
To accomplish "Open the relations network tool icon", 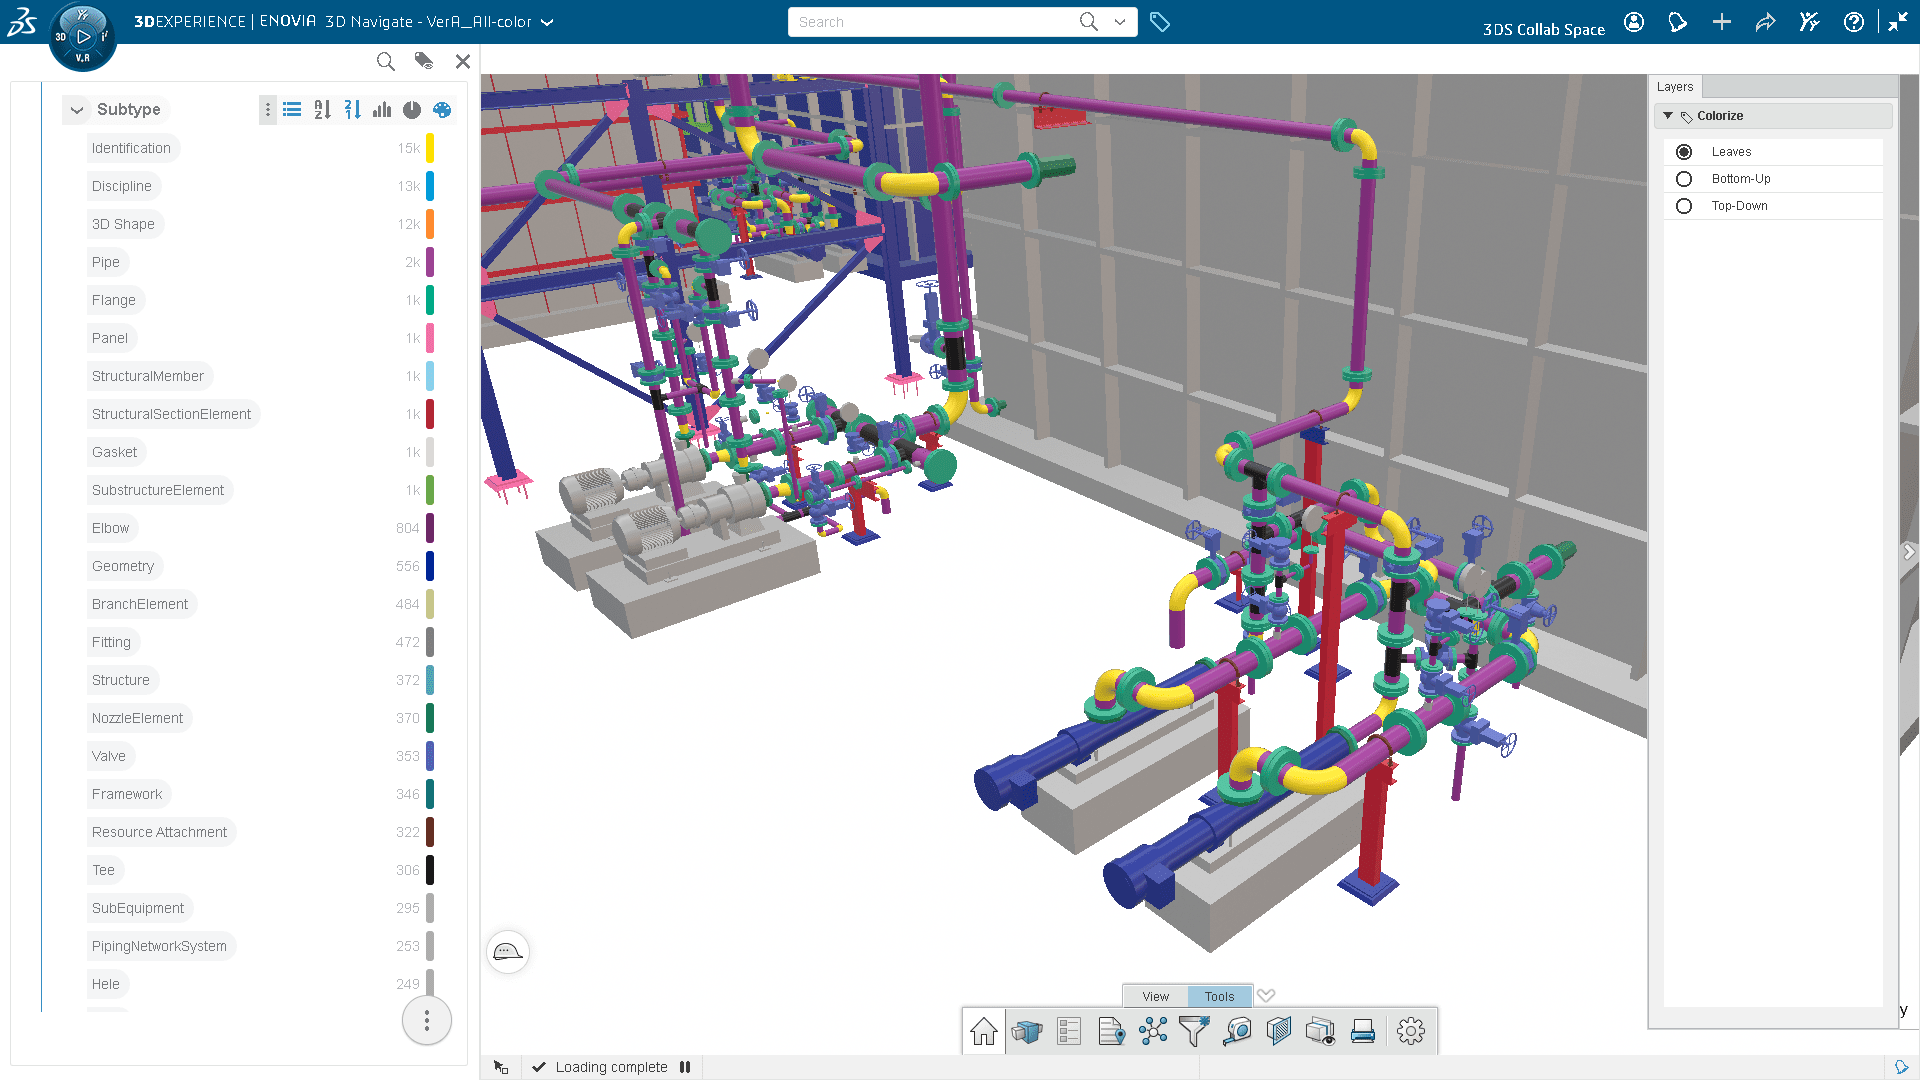I will pyautogui.click(x=1153, y=1031).
